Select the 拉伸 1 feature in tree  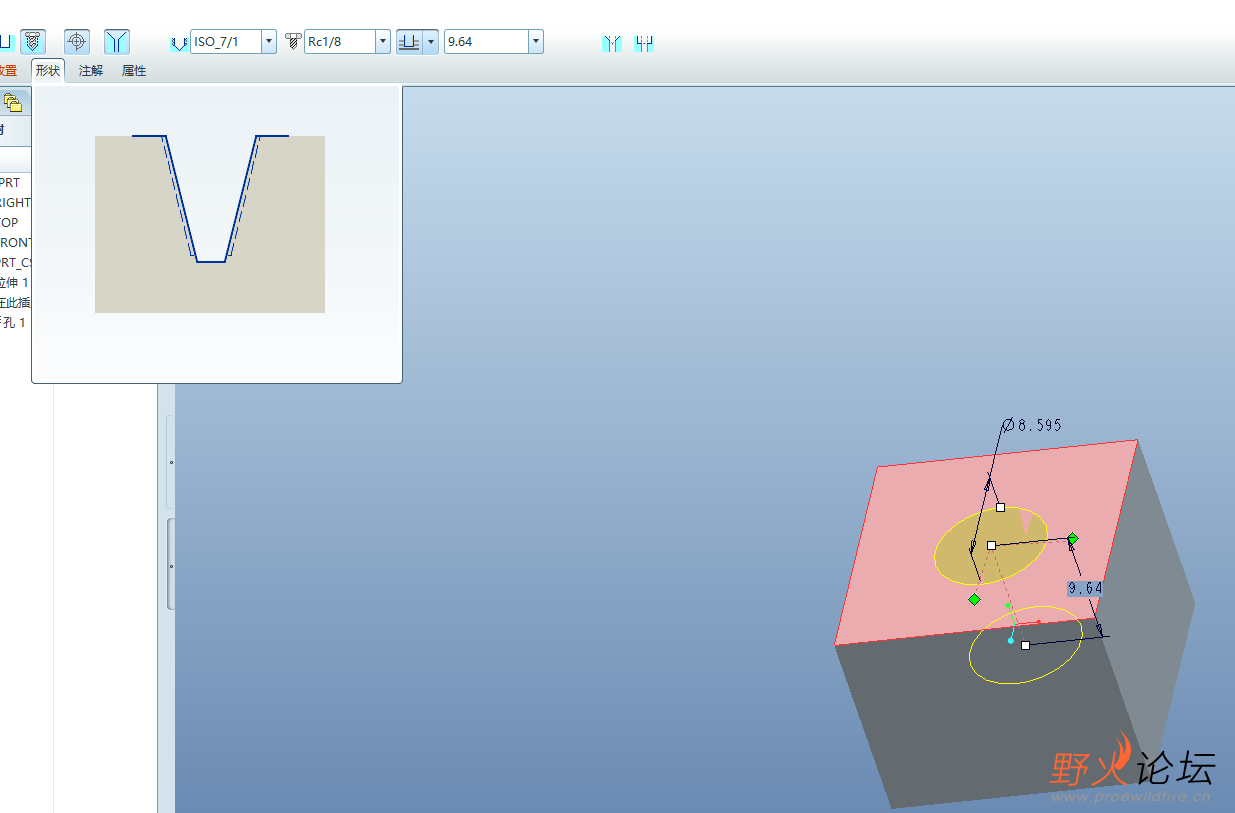15,283
